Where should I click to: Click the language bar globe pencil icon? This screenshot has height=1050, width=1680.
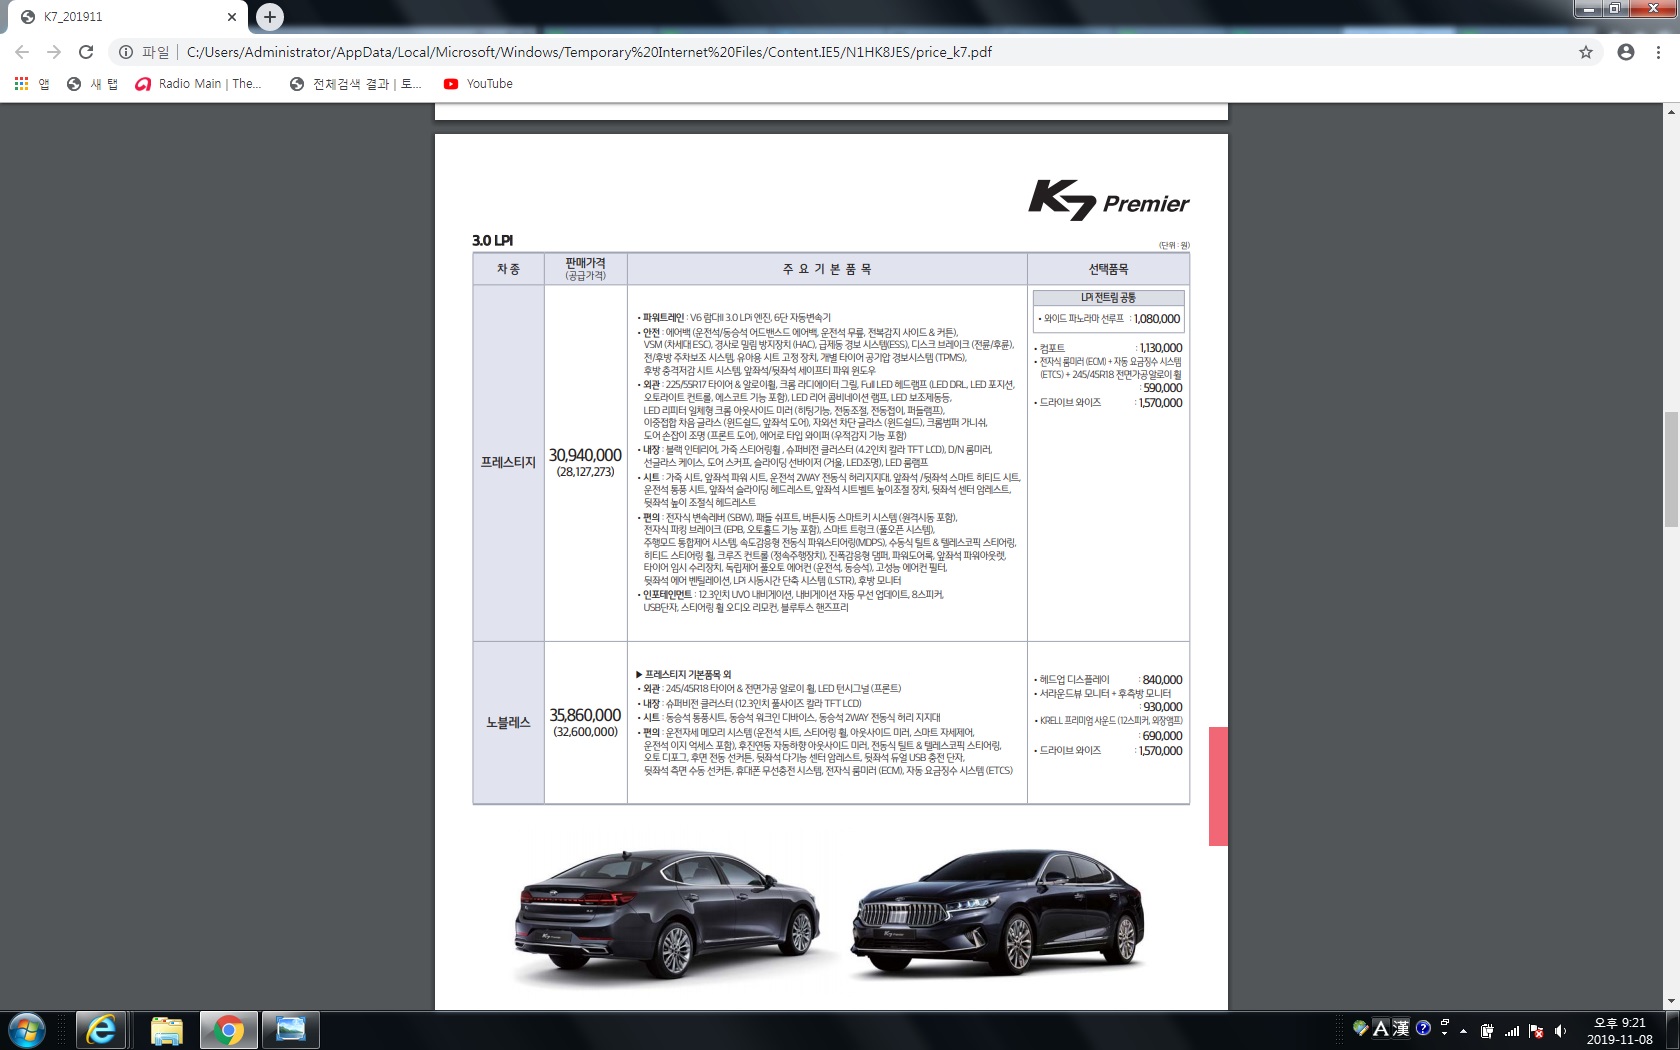click(x=1359, y=1028)
